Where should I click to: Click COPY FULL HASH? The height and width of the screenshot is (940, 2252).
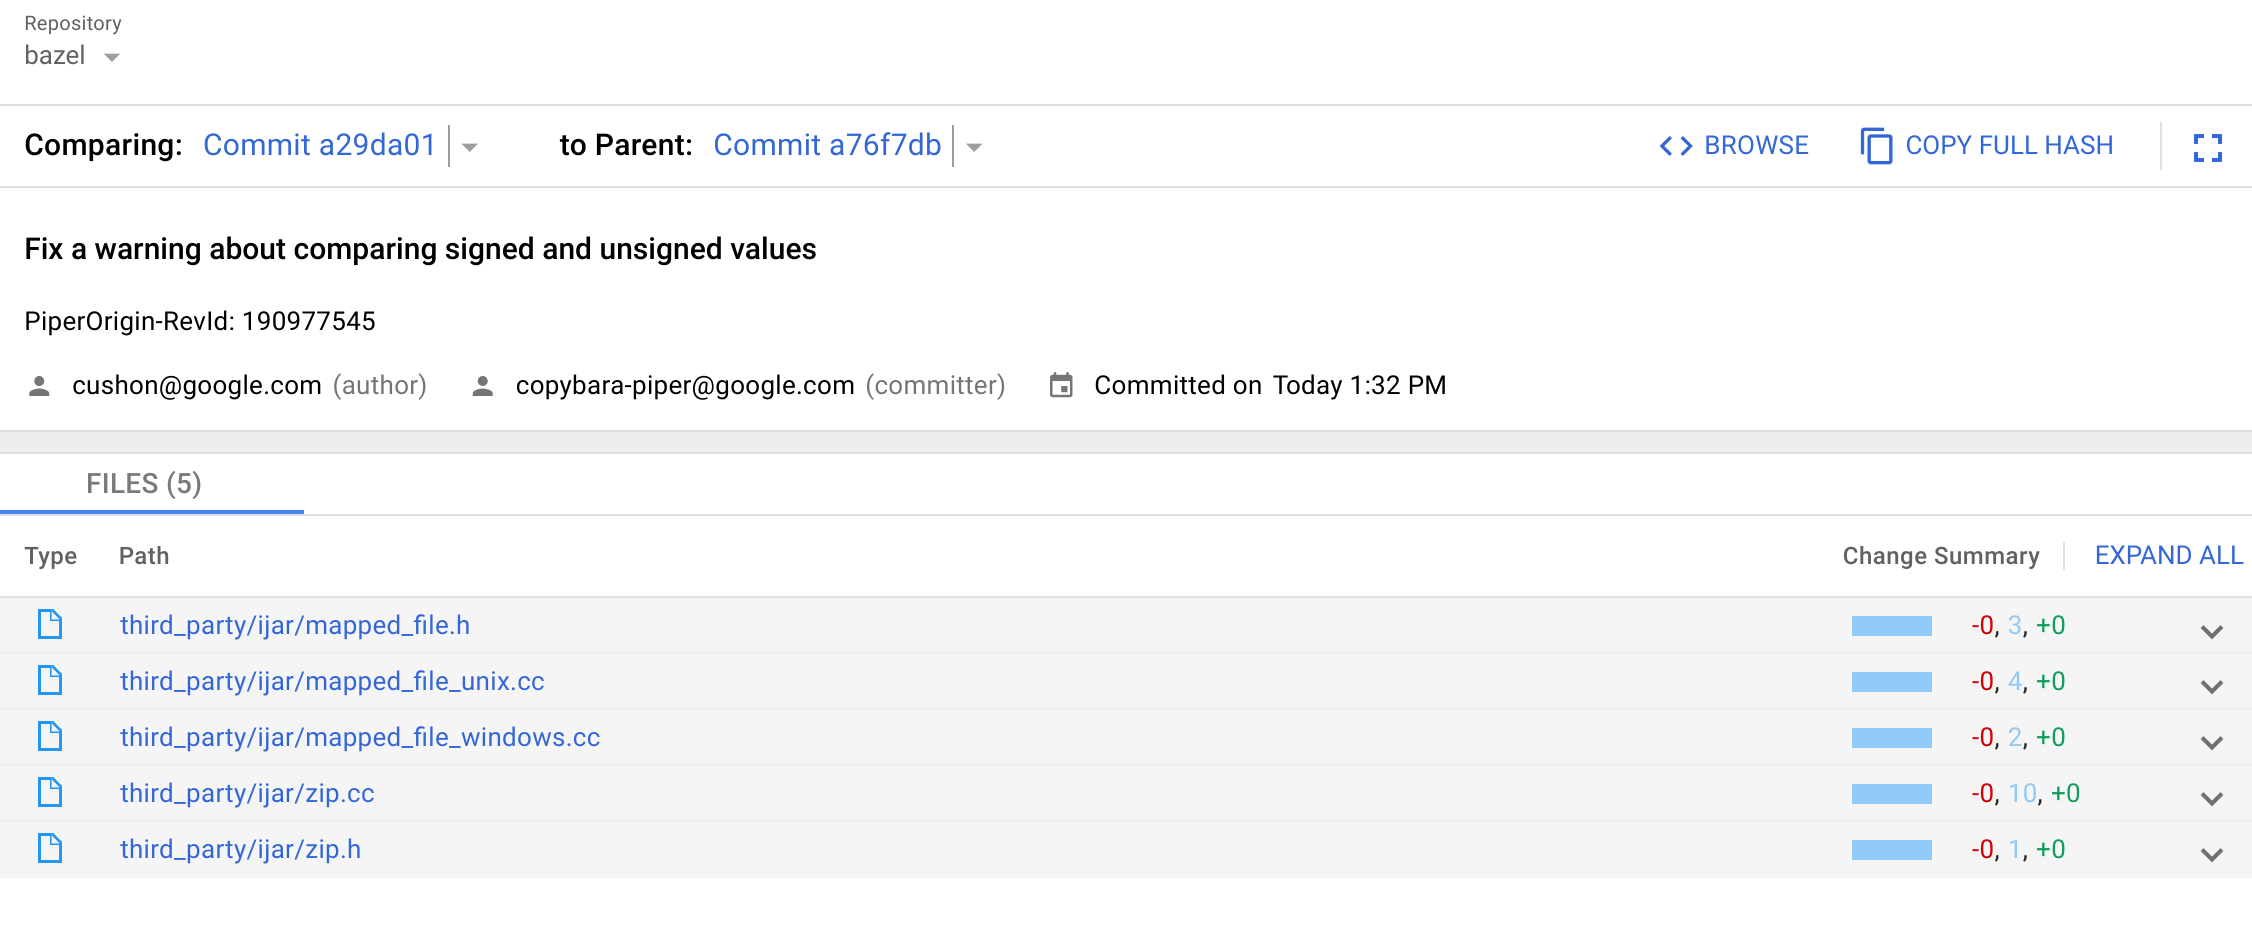tap(2009, 145)
